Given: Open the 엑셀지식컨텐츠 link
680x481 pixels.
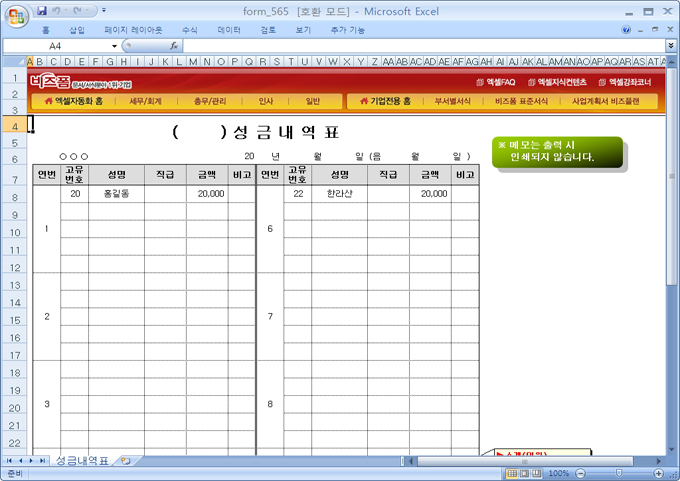Looking at the screenshot, I should tap(557, 82).
